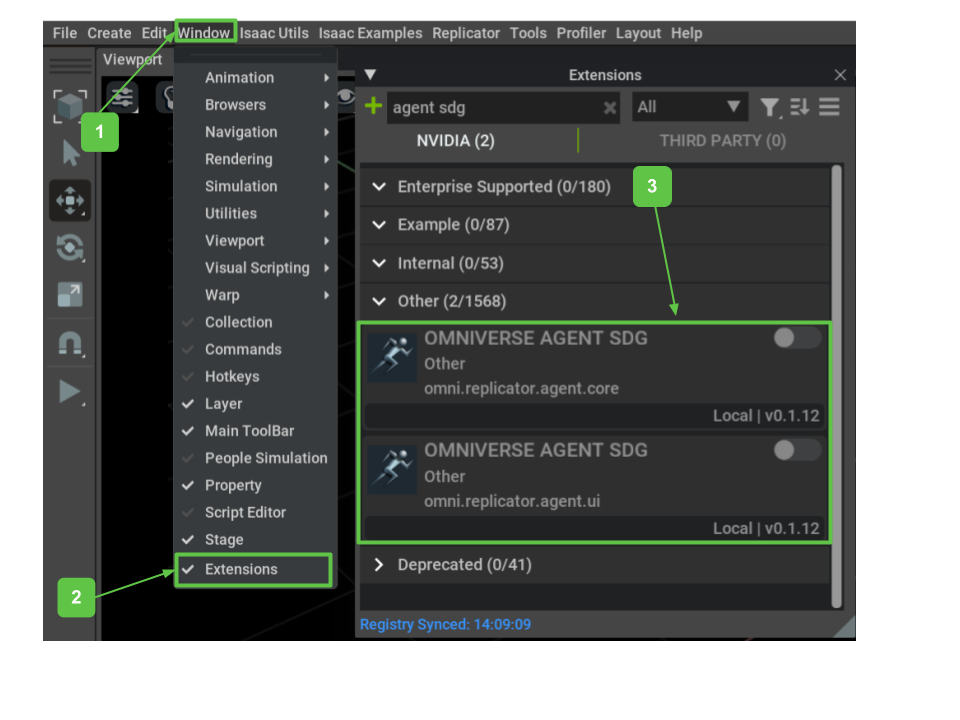Switch to the NVIDIA (2) tab
The image size is (960, 720).
point(456,141)
